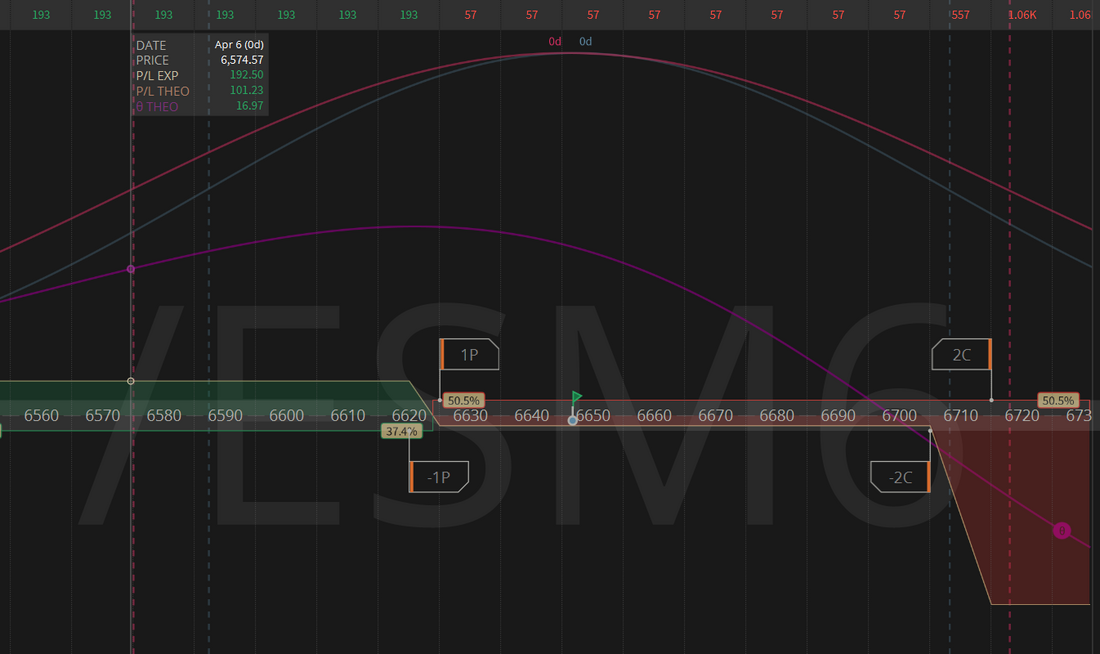Click the 6650 price on the axis

[593, 415]
